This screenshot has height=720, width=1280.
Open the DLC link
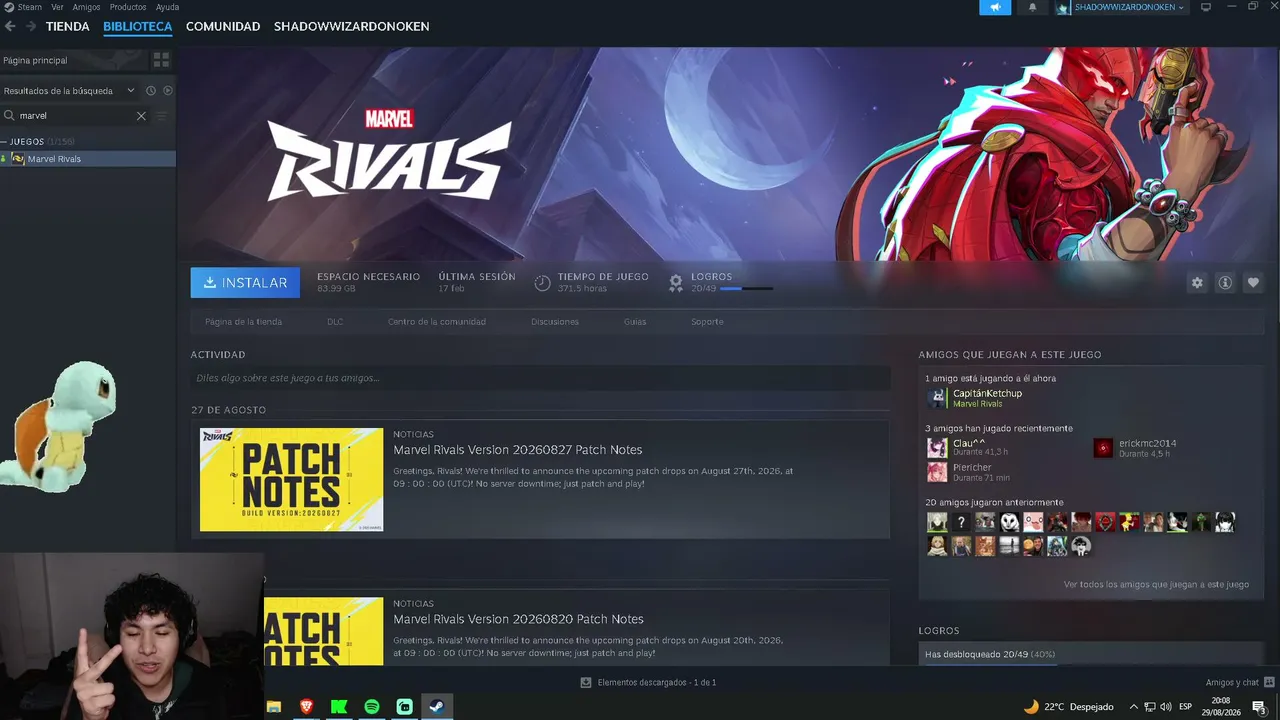(x=335, y=322)
